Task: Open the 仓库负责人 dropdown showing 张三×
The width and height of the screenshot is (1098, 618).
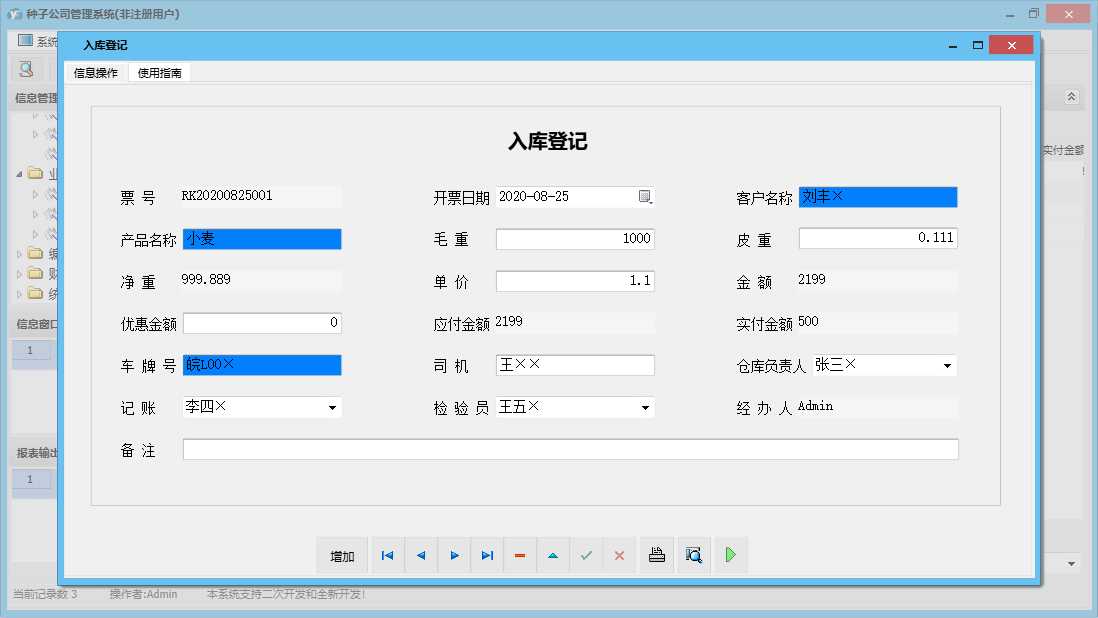Action: click(946, 365)
